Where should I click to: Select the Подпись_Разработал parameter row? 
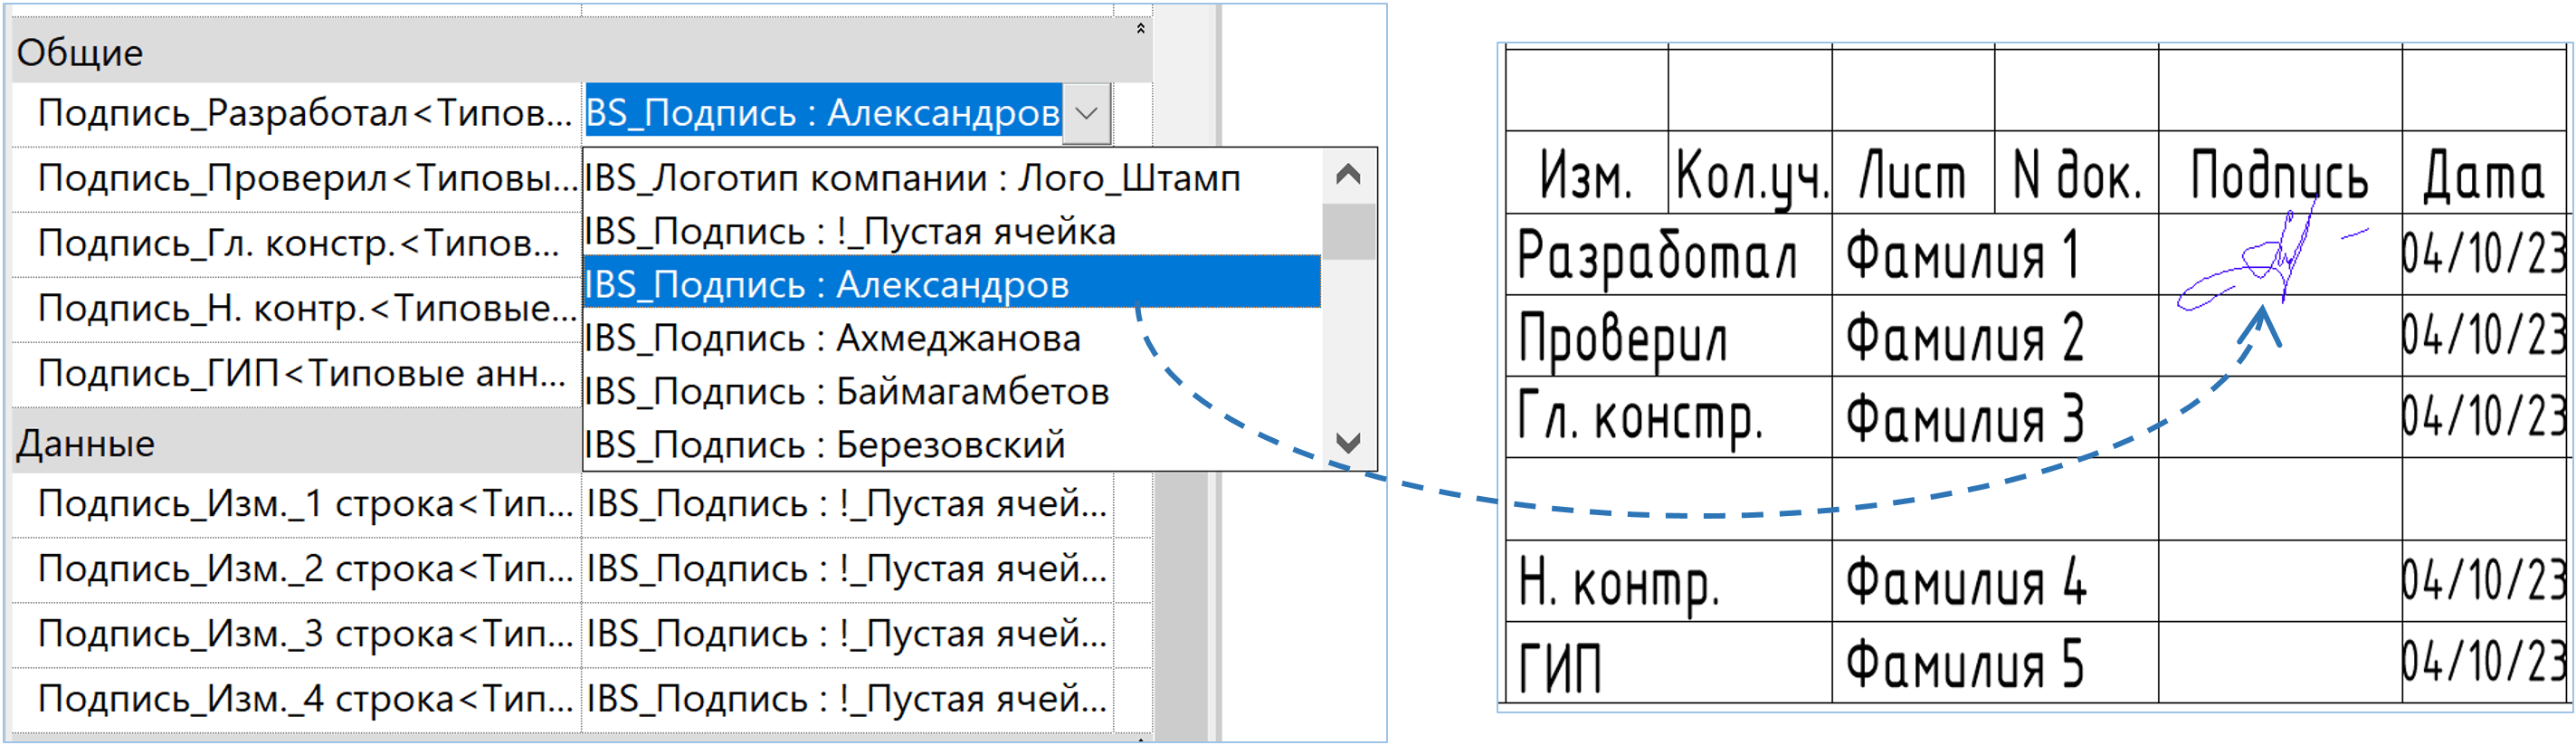[296, 113]
